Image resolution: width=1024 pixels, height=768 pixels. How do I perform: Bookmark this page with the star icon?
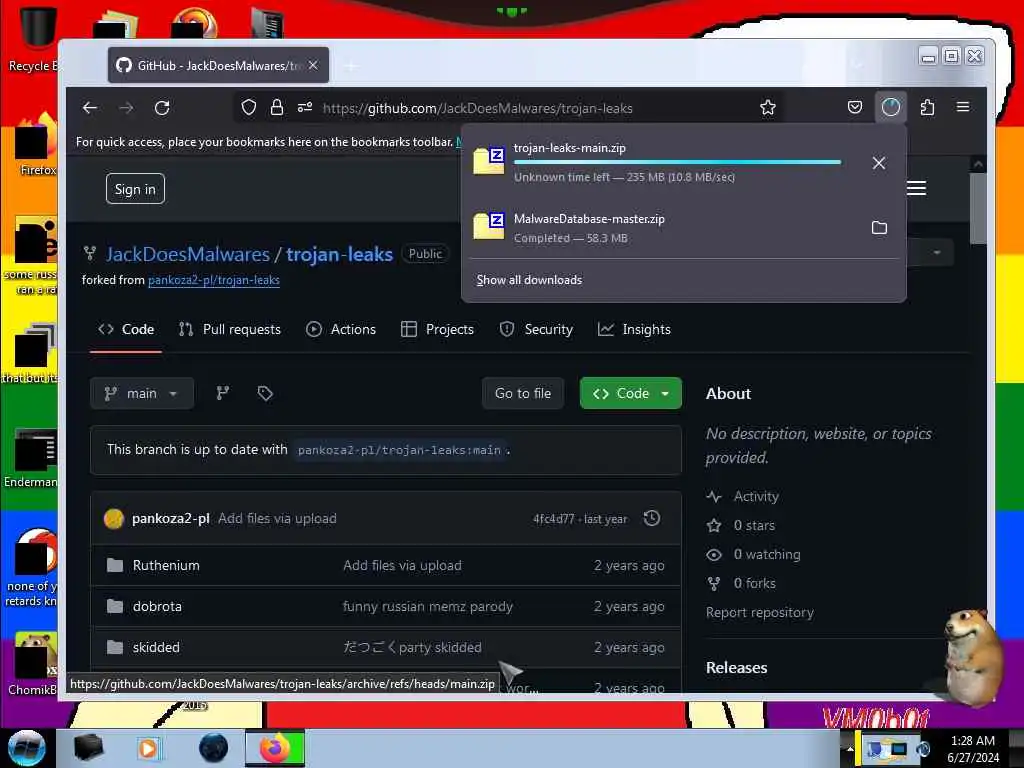coord(768,108)
